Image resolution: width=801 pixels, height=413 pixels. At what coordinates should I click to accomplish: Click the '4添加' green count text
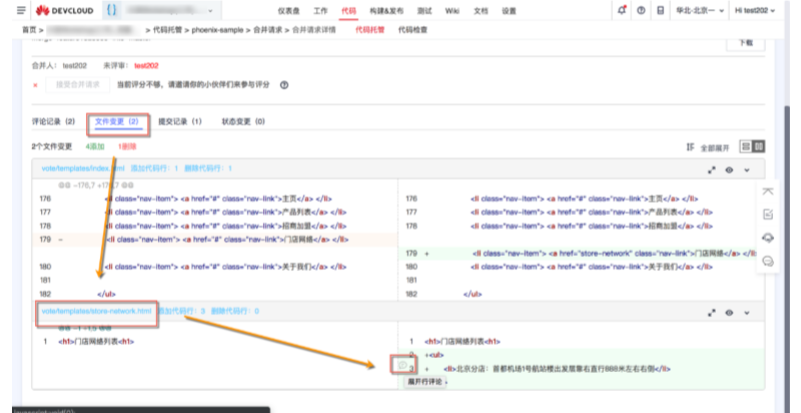(95, 147)
